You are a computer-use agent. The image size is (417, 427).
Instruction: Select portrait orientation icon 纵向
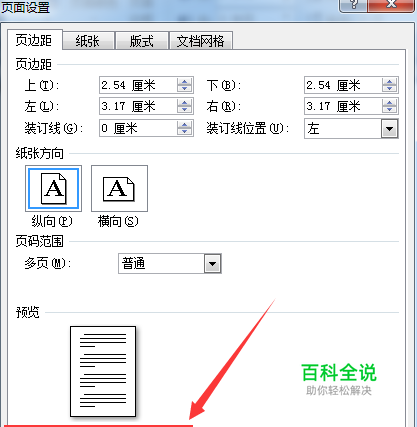click(53, 188)
